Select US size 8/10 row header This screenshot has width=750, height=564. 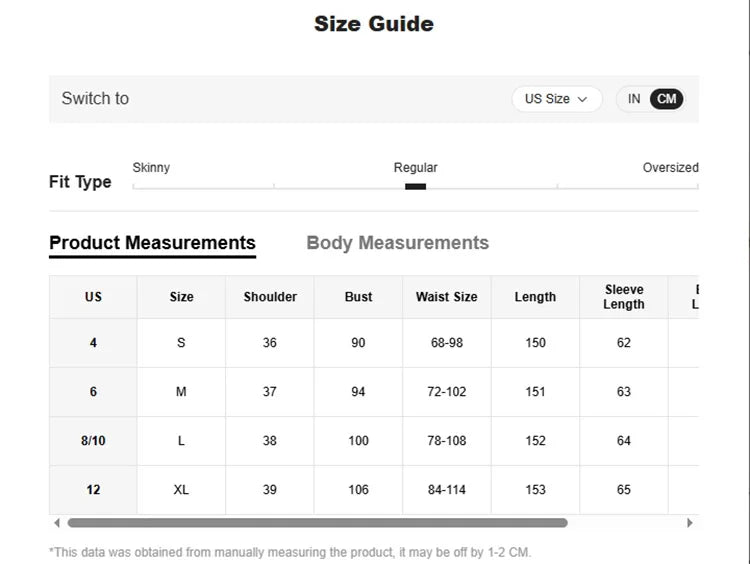(93, 441)
